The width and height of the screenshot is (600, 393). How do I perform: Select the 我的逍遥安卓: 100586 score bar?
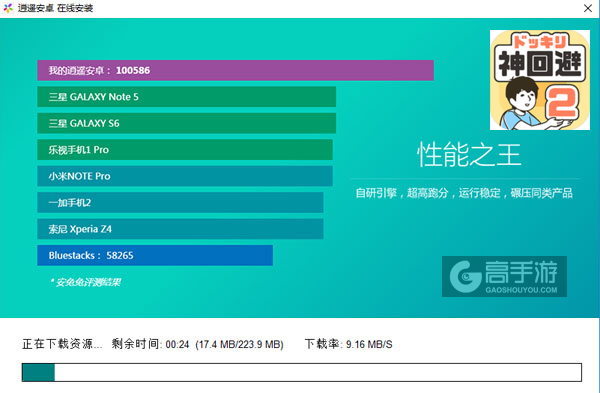235,70
